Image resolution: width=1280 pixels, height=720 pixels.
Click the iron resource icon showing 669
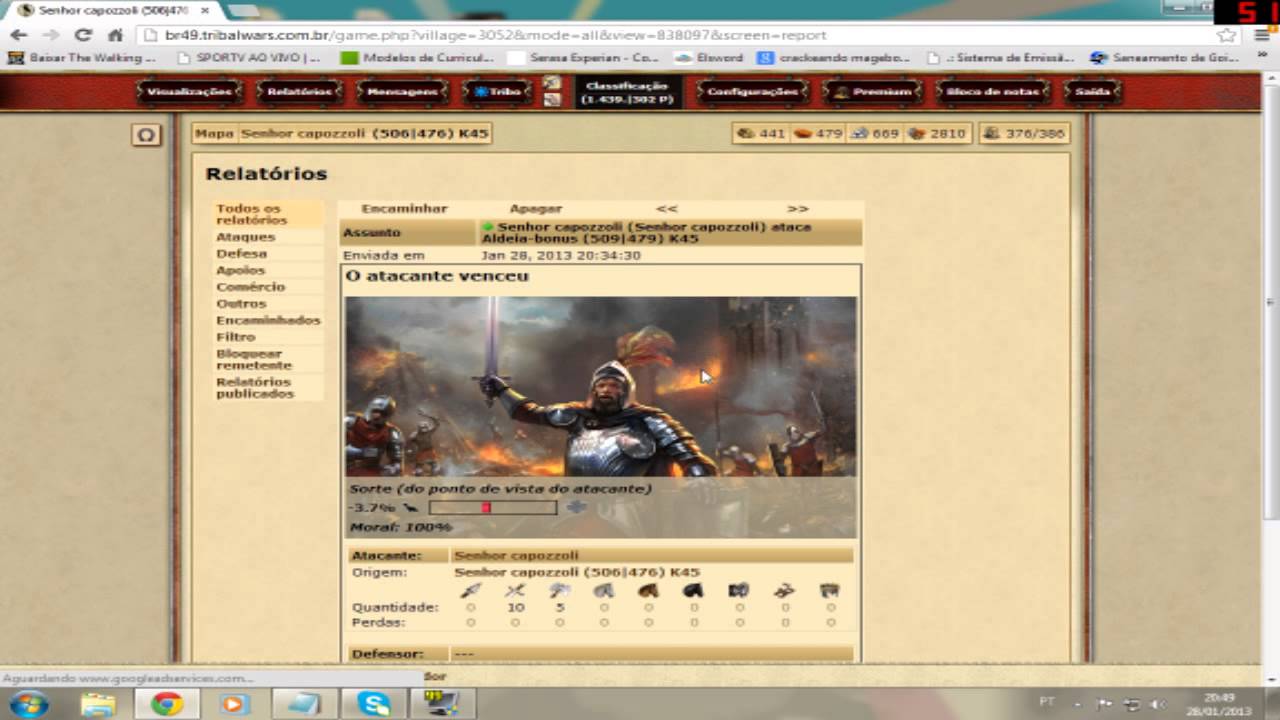tap(858, 133)
